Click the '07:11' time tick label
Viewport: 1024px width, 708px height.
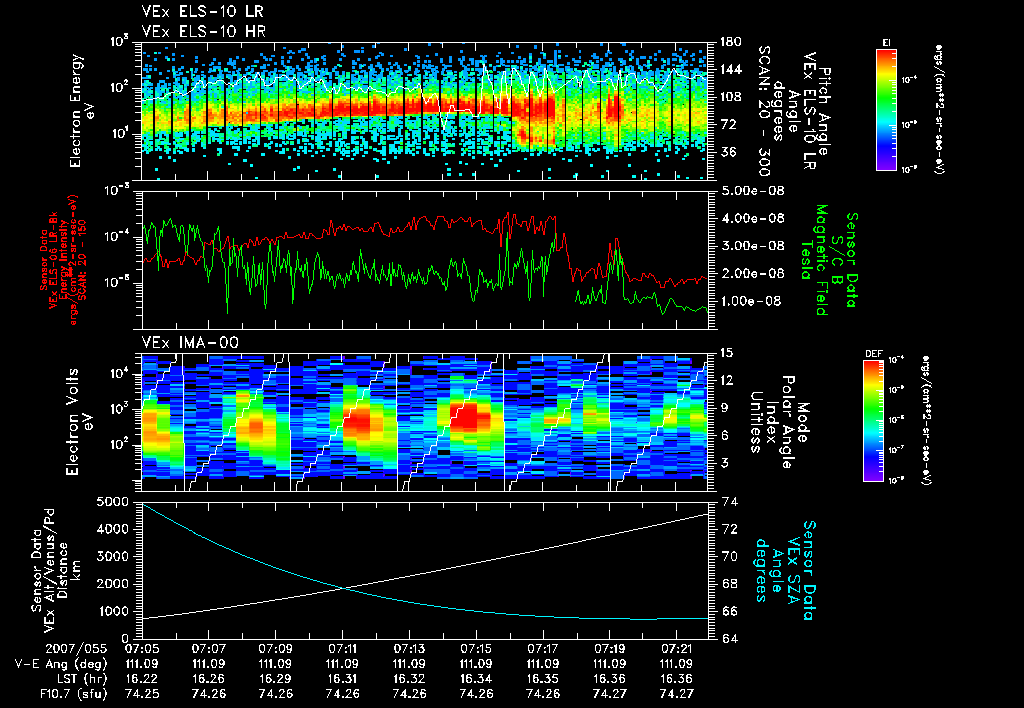click(x=342, y=649)
